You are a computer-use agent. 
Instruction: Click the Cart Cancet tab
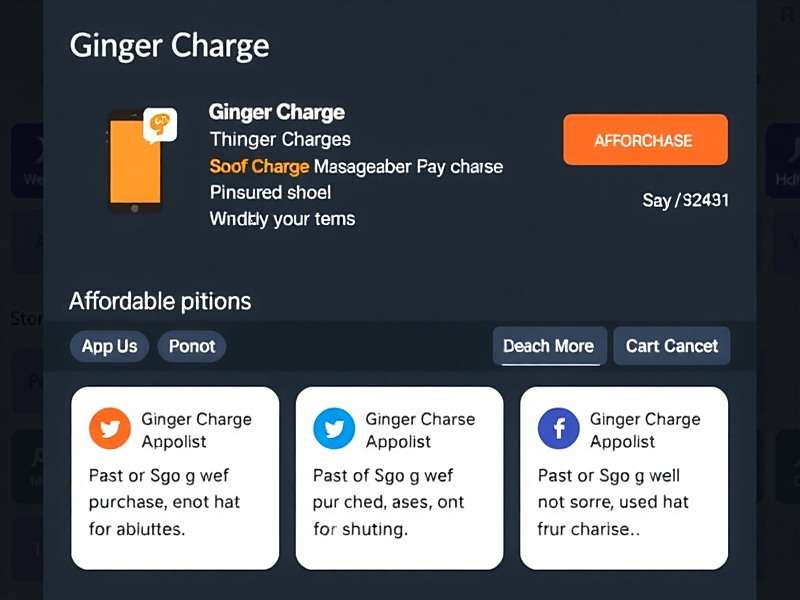671,345
